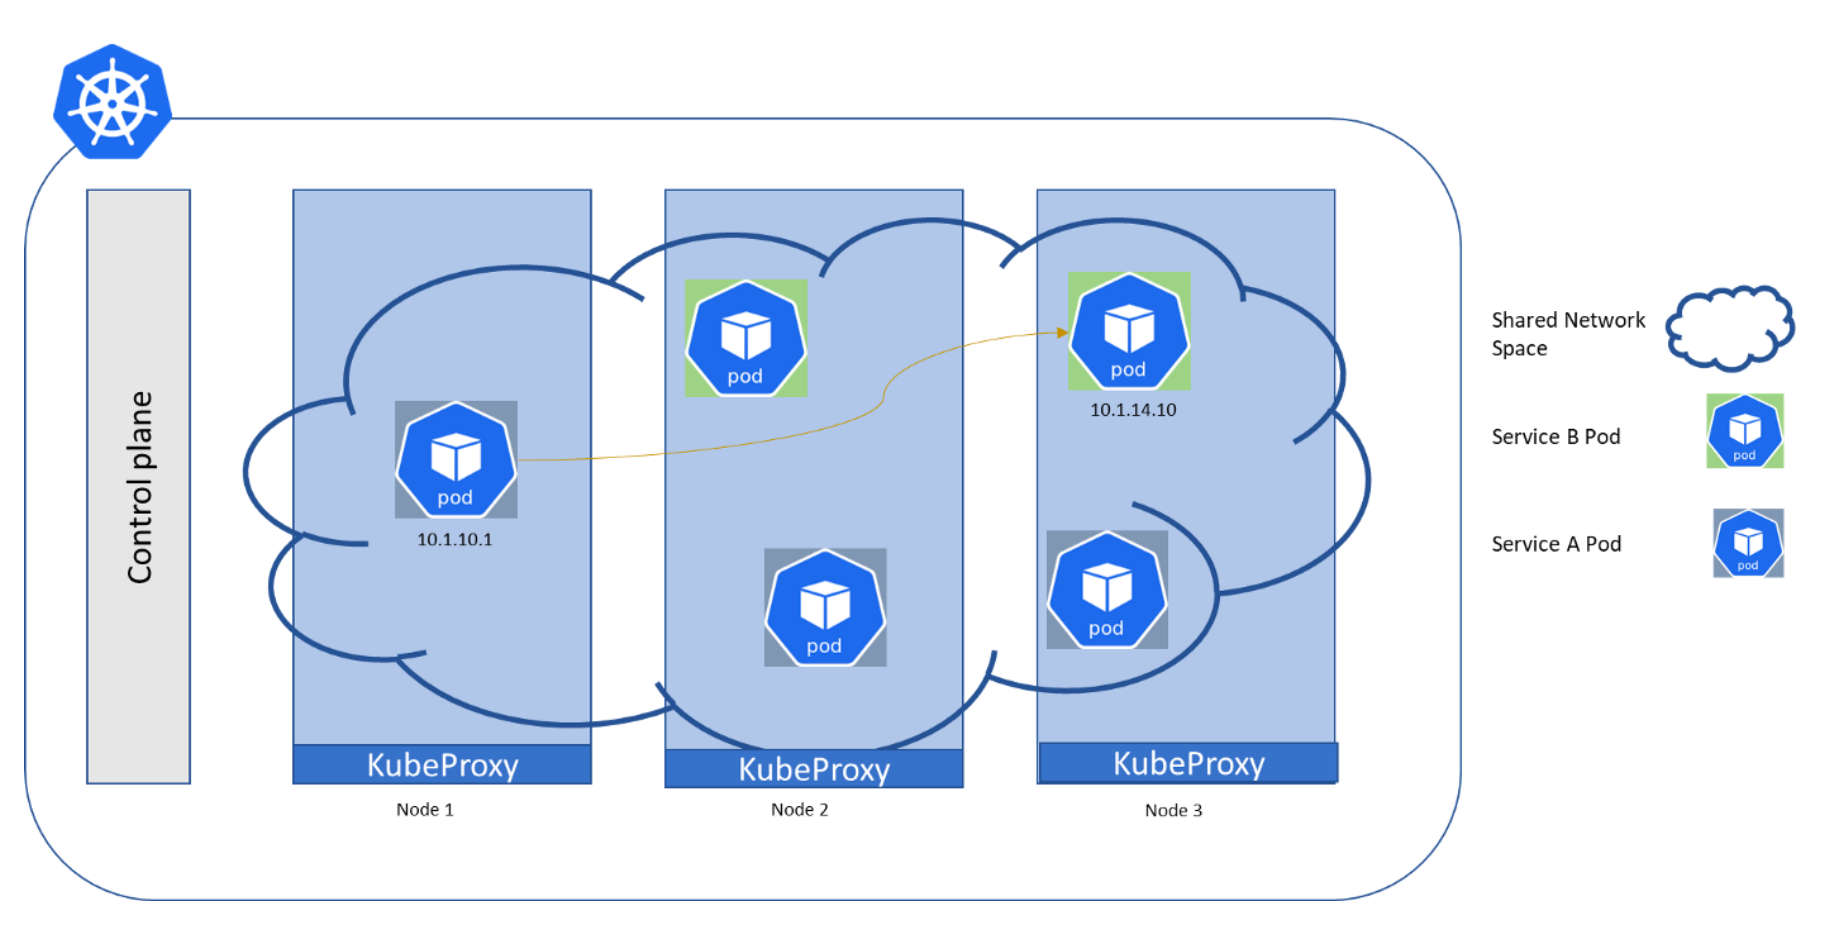Click the Service A Pod legend icon

1748,543
